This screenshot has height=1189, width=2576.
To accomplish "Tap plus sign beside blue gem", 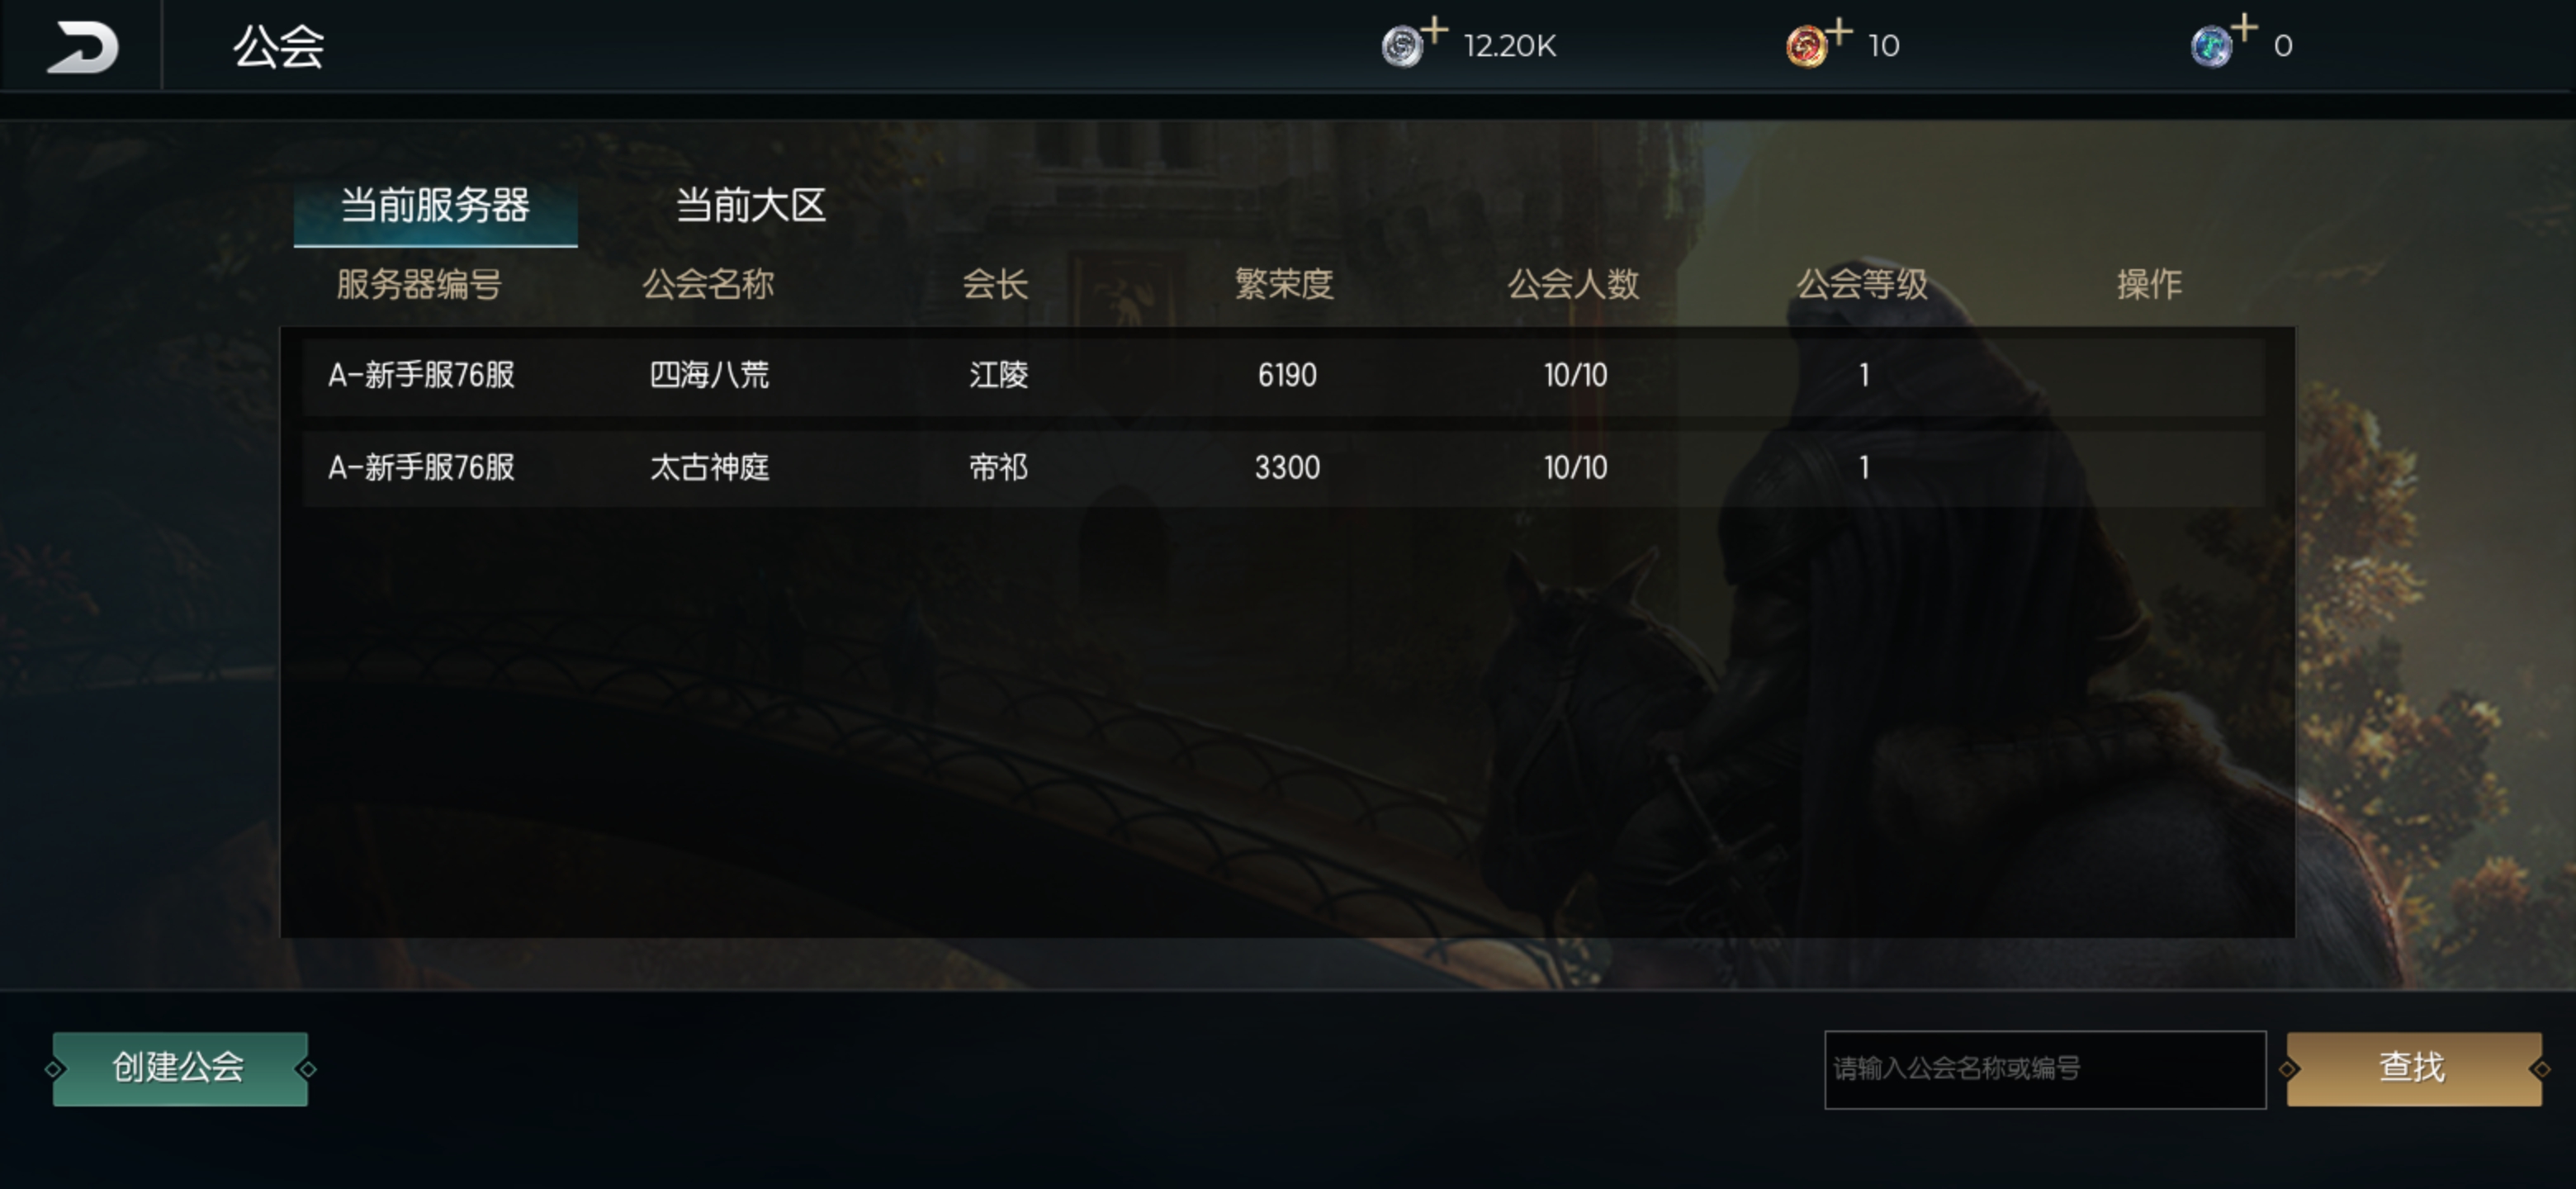I will coord(2244,28).
